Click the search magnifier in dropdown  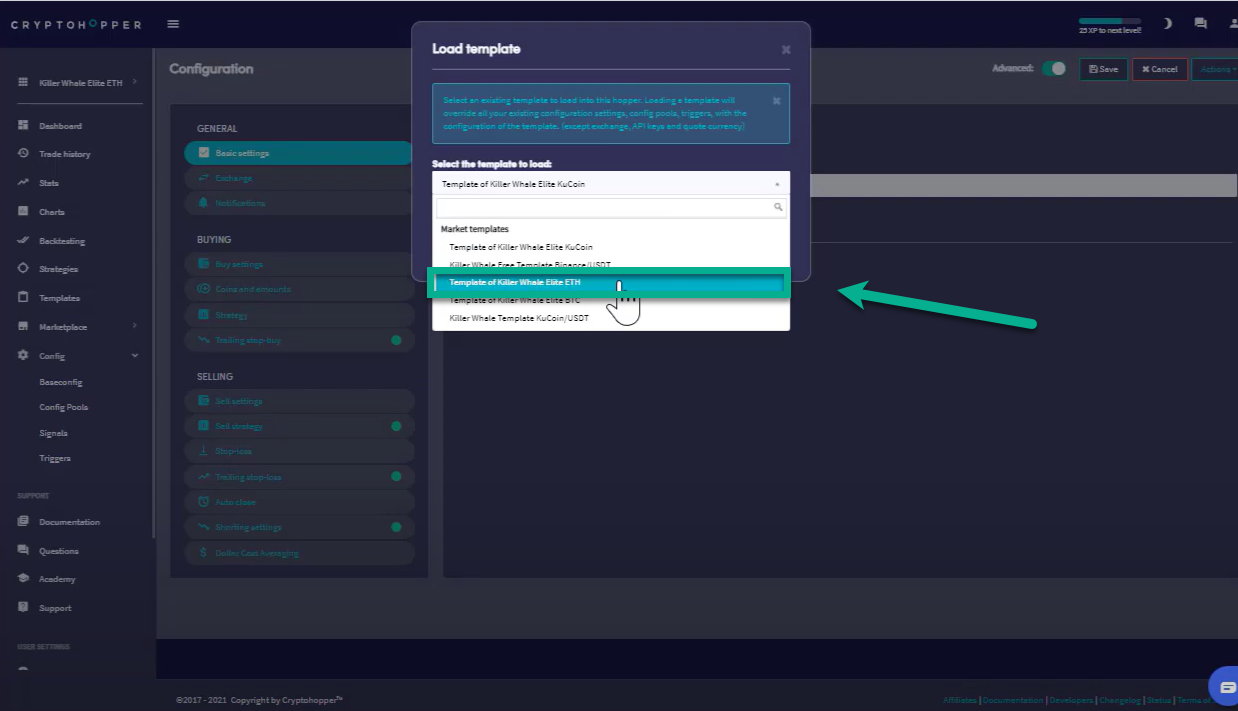[778, 207]
